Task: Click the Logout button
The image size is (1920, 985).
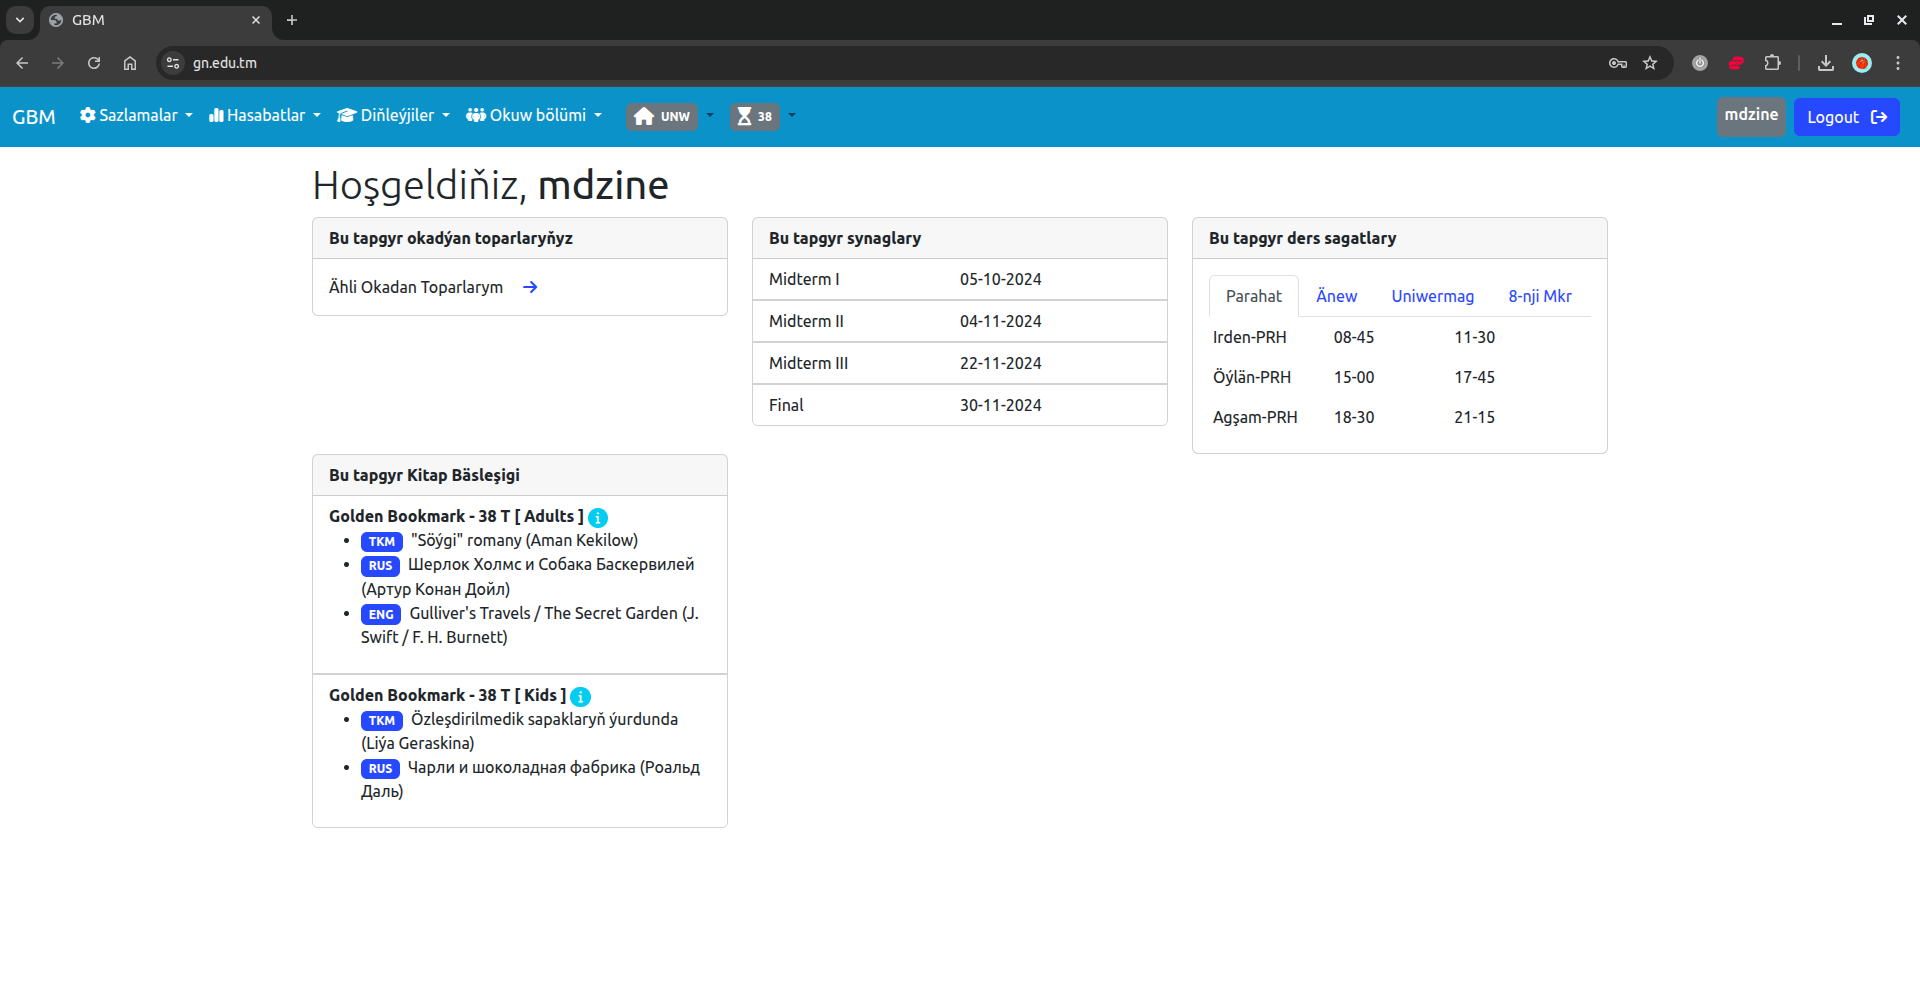Action: tap(1846, 117)
